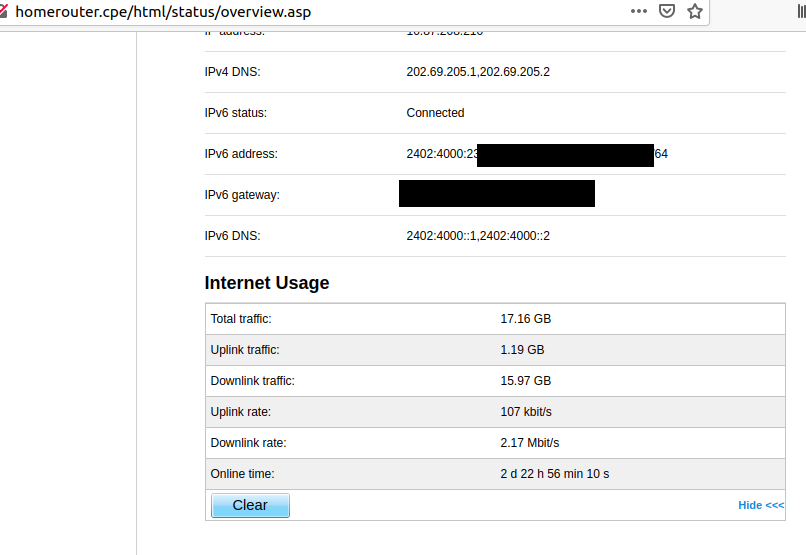
Task: Click the insecure connection icon beside URL
Action: click(3, 11)
